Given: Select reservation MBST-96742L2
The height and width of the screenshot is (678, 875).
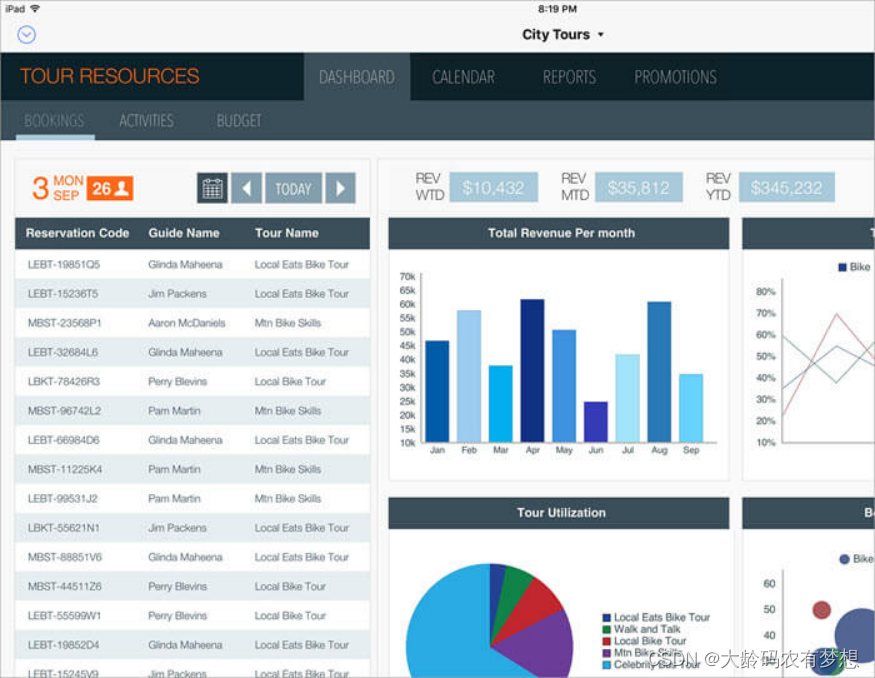Looking at the screenshot, I should point(193,411).
